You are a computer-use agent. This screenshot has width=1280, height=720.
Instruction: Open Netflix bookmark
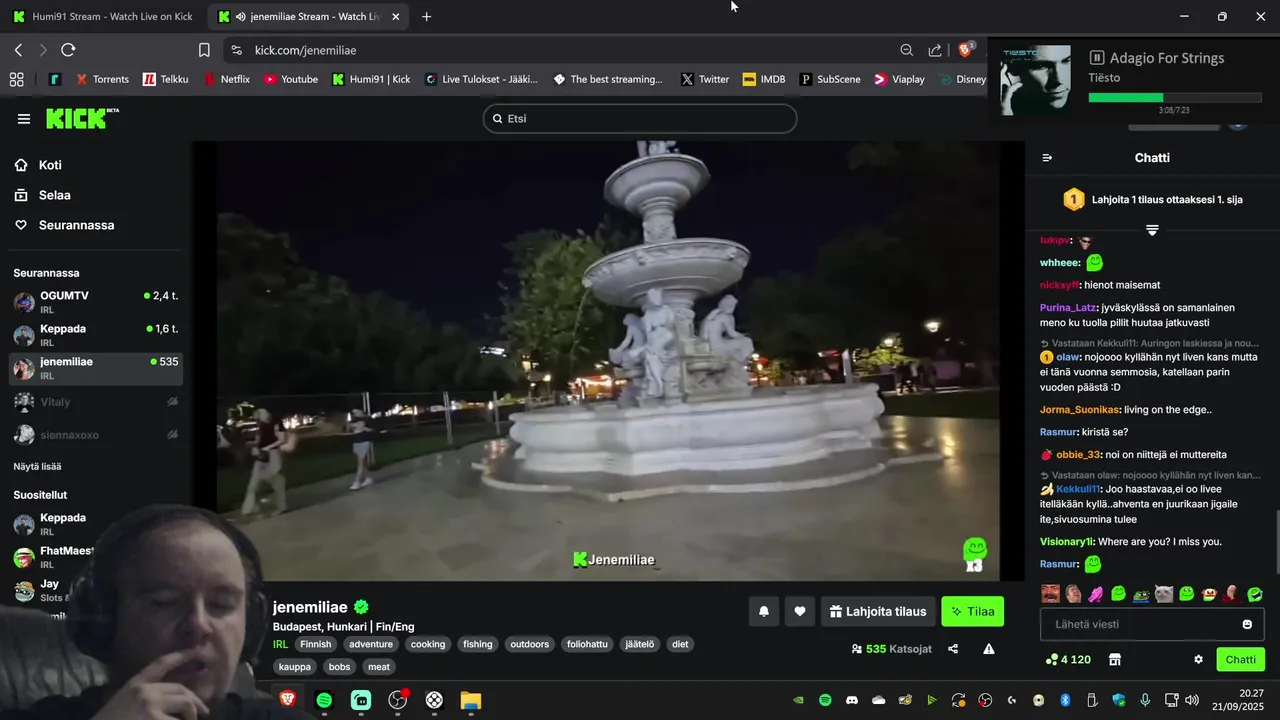pyautogui.click(x=227, y=79)
